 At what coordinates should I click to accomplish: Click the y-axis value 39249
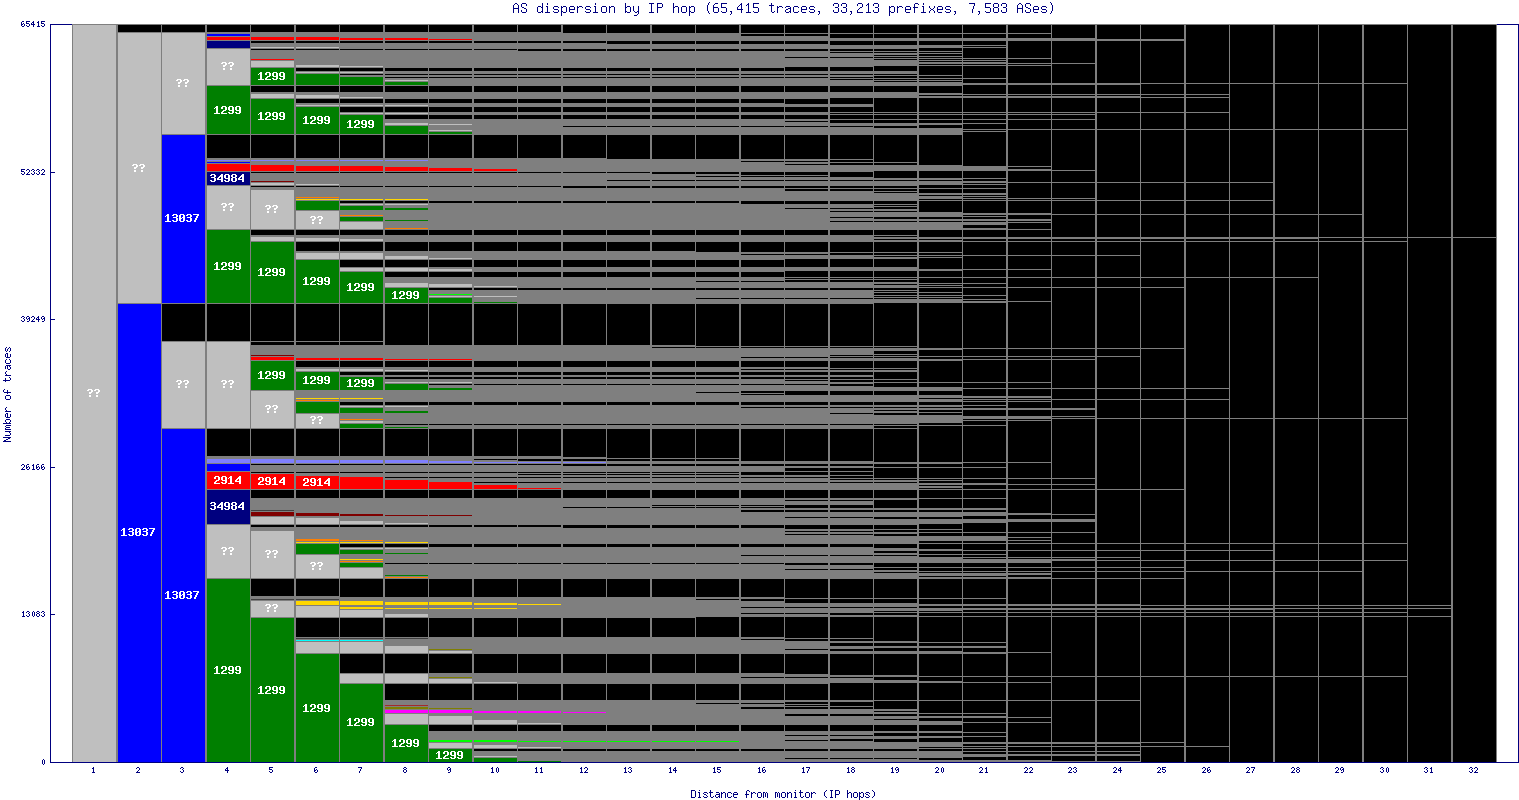tap(33, 319)
